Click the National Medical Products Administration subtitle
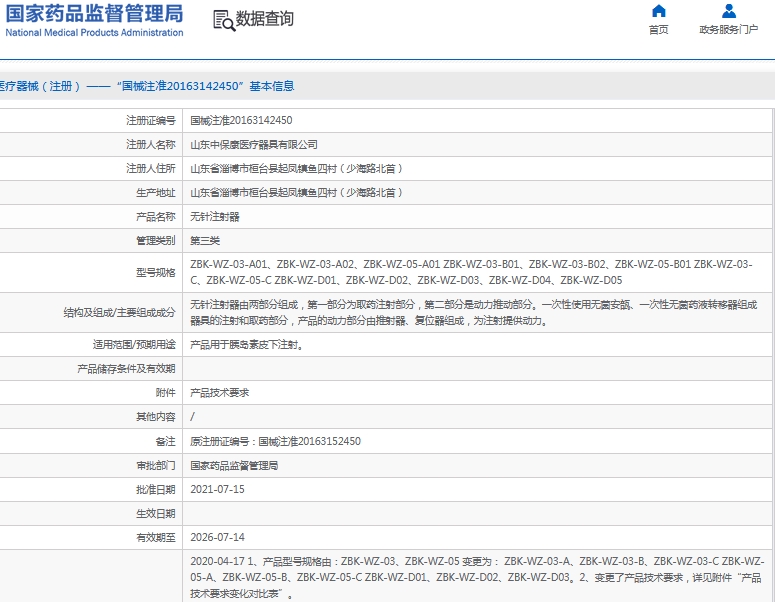Viewport: 775px width, 602px height. pyautogui.click(x=94, y=33)
